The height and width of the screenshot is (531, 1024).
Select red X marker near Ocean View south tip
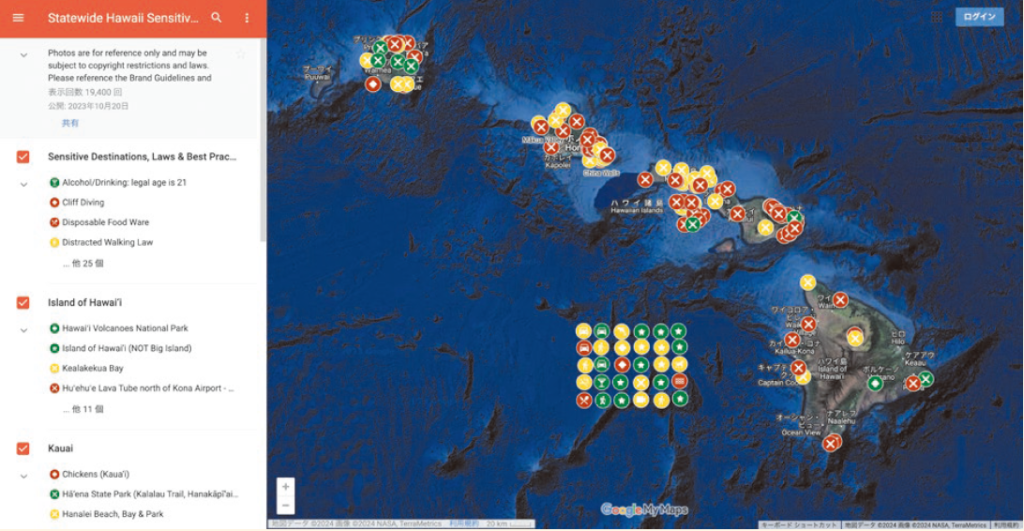point(830,444)
